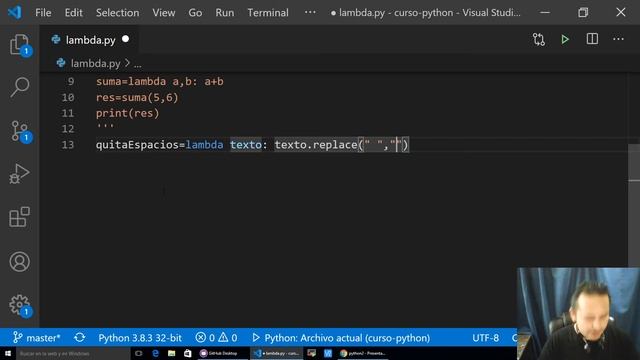Click the word quitaEspacios in line 13
Viewport: 640px width, 360px height.
tap(138, 144)
